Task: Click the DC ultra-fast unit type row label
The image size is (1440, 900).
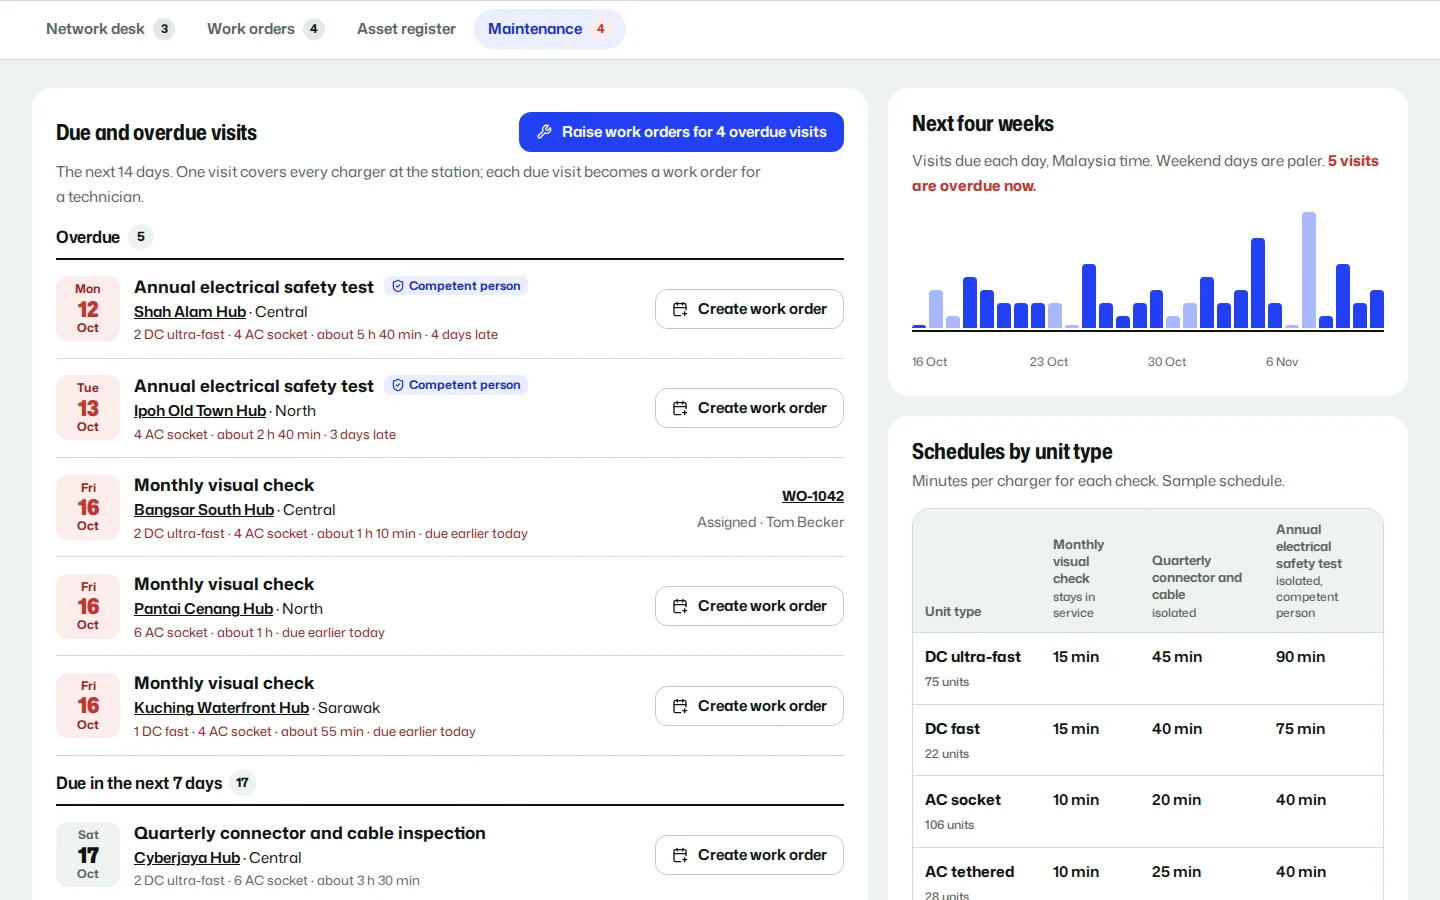Action: tap(973, 657)
